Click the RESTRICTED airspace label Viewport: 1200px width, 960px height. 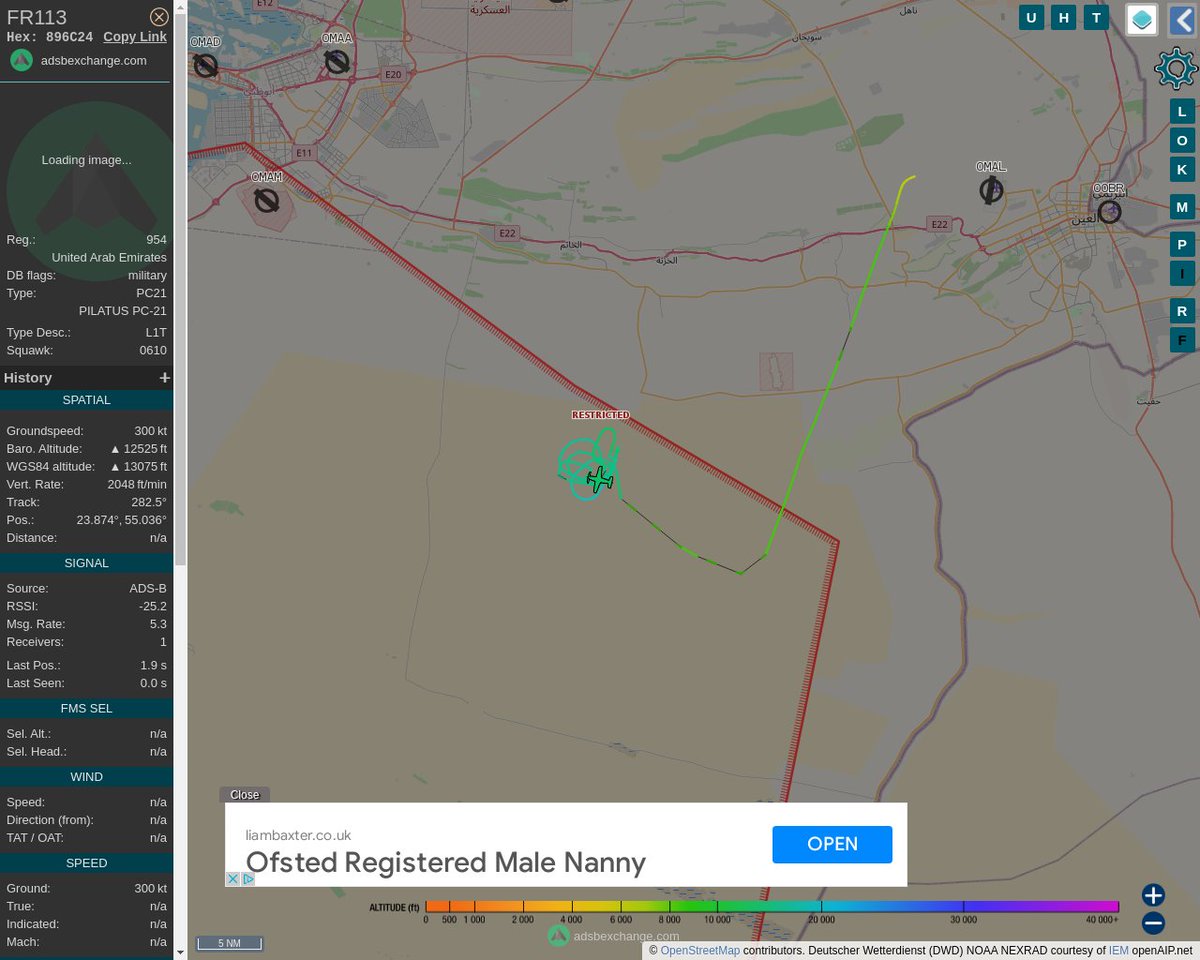[x=600, y=414]
